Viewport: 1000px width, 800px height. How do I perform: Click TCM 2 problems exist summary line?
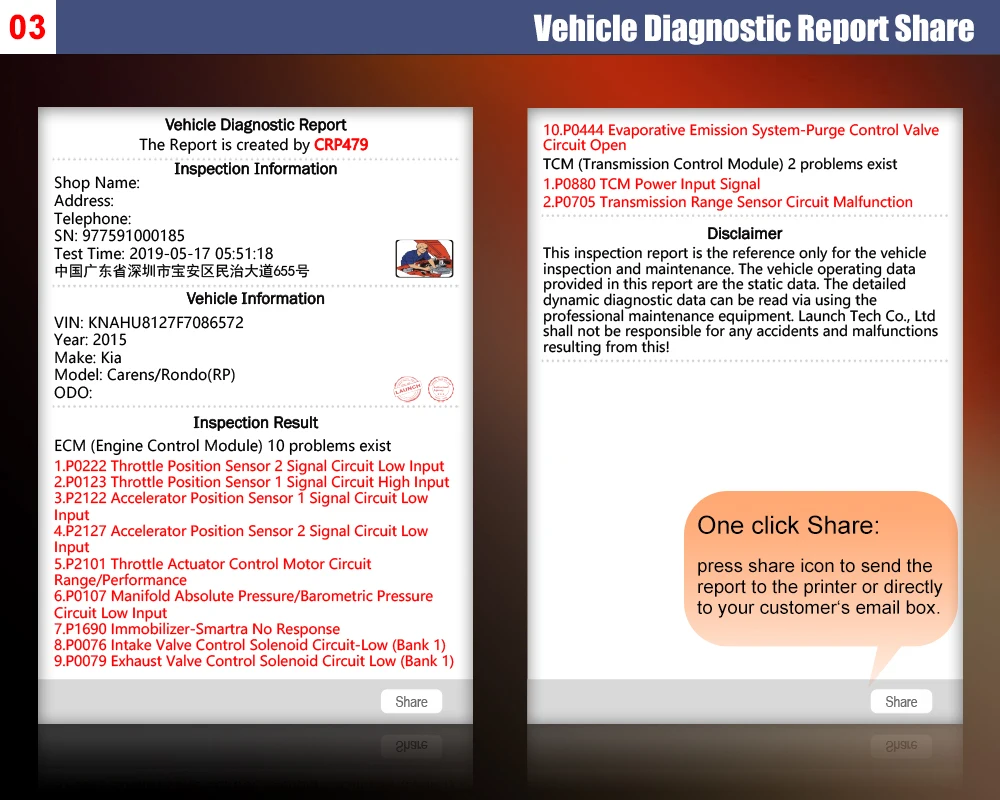[x=720, y=165]
